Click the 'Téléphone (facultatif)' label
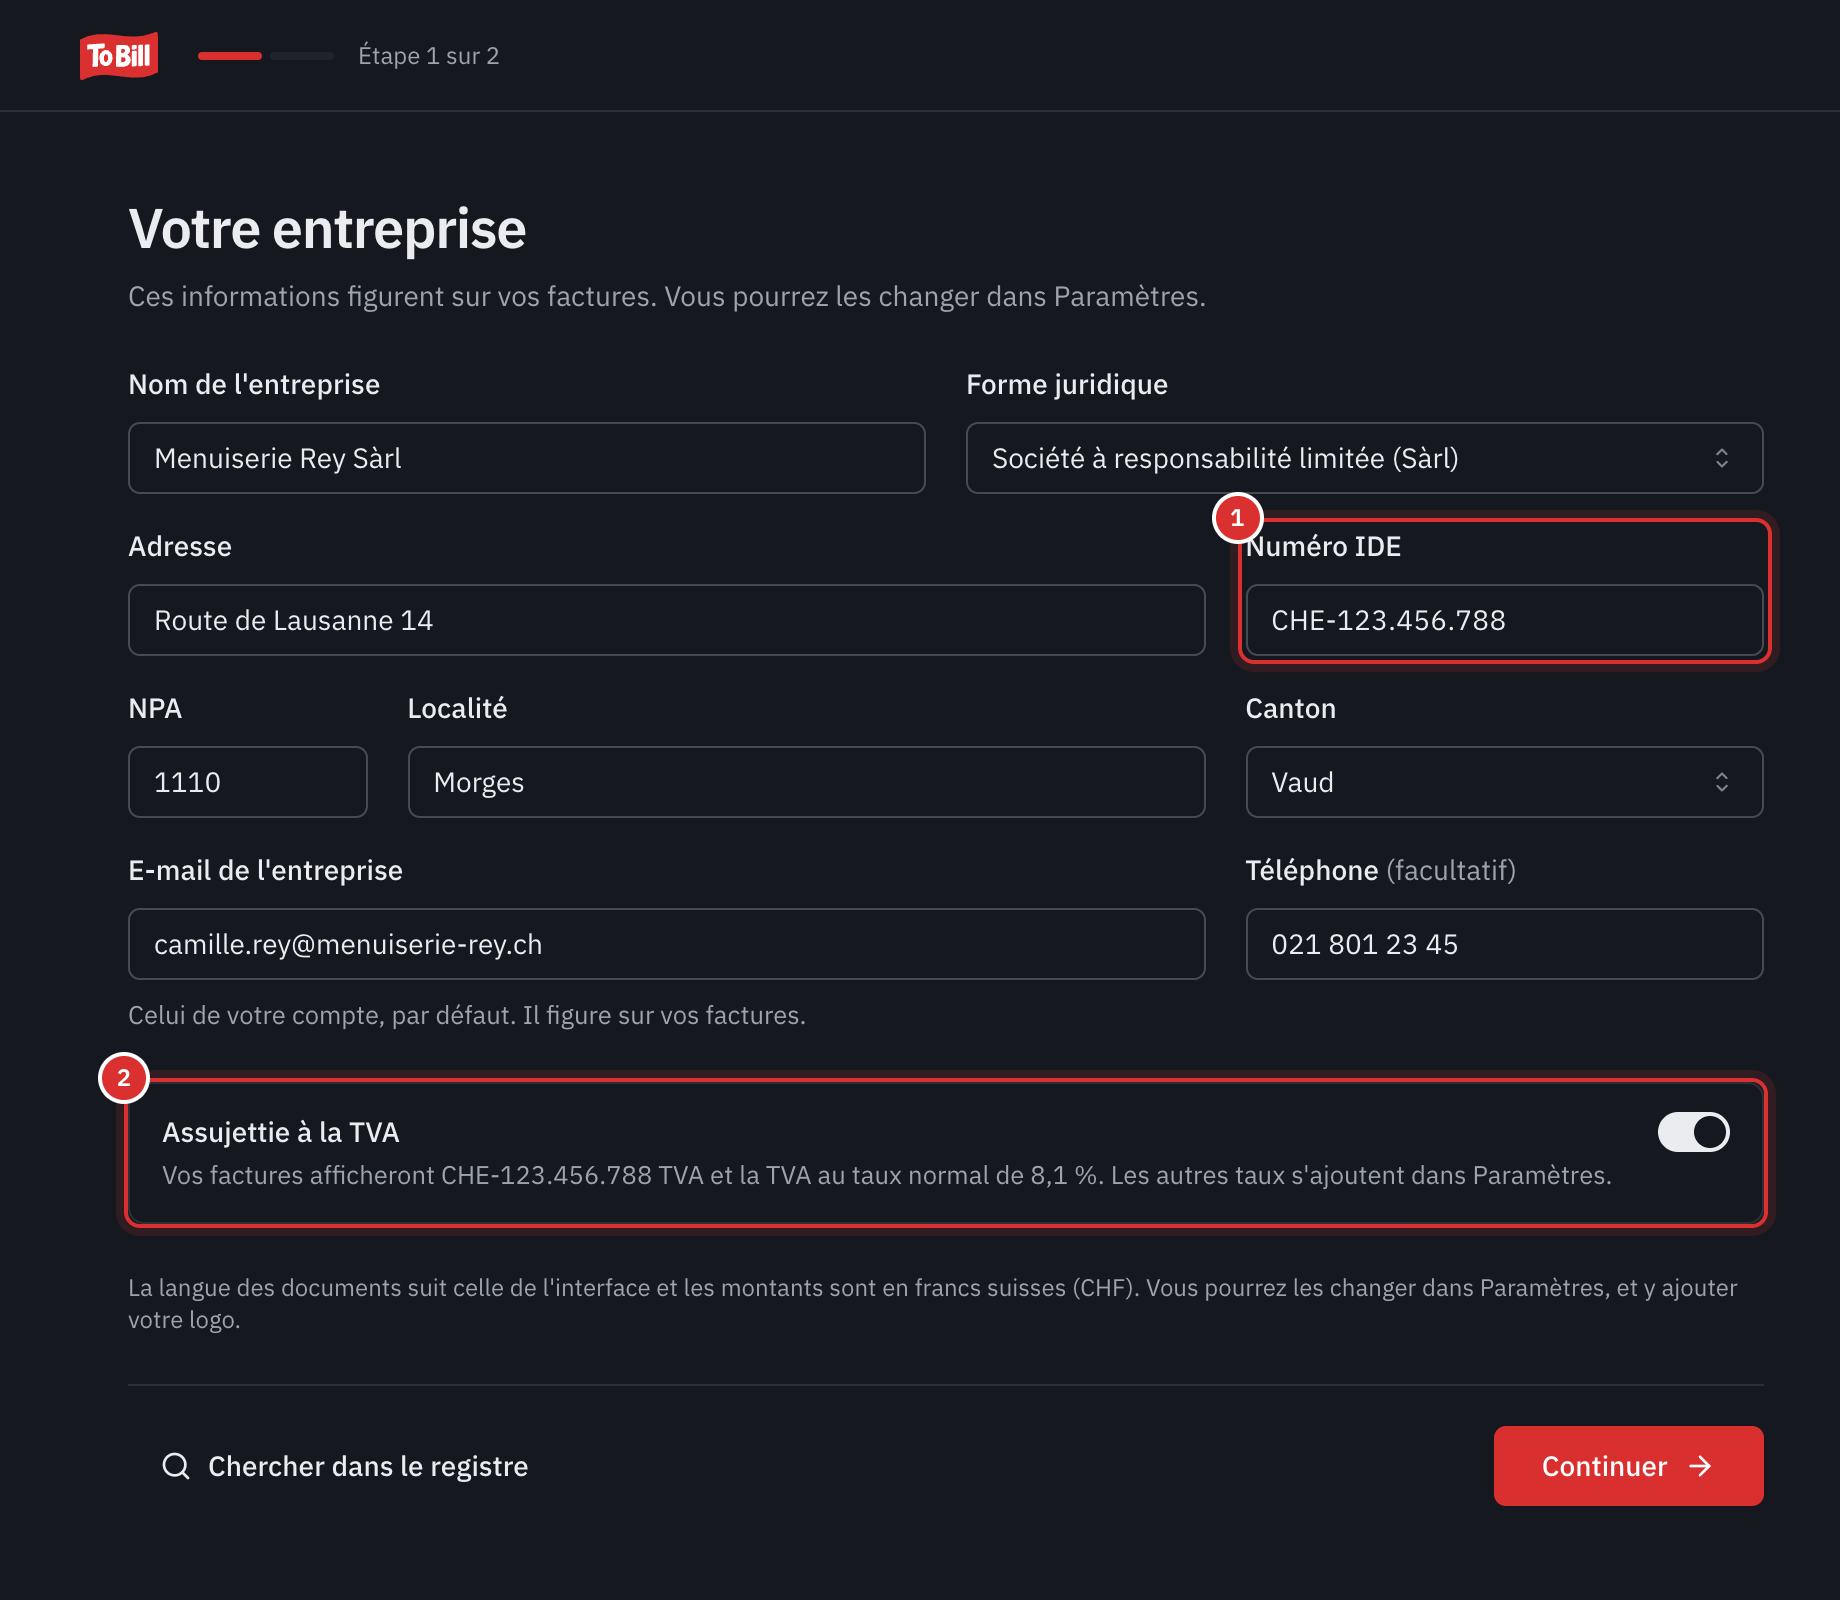The width and height of the screenshot is (1840, 1600). point(1381,870)
